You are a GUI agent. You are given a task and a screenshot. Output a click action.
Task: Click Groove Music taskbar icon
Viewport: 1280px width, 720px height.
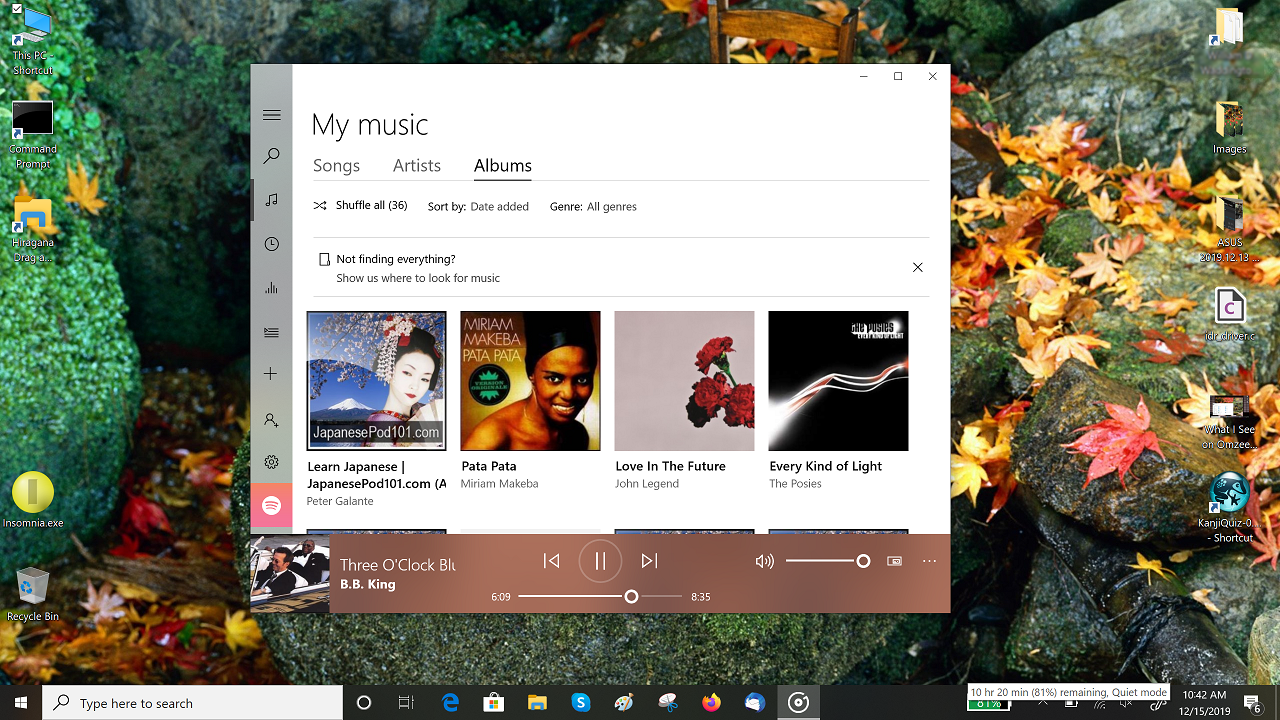pos(798,703)
